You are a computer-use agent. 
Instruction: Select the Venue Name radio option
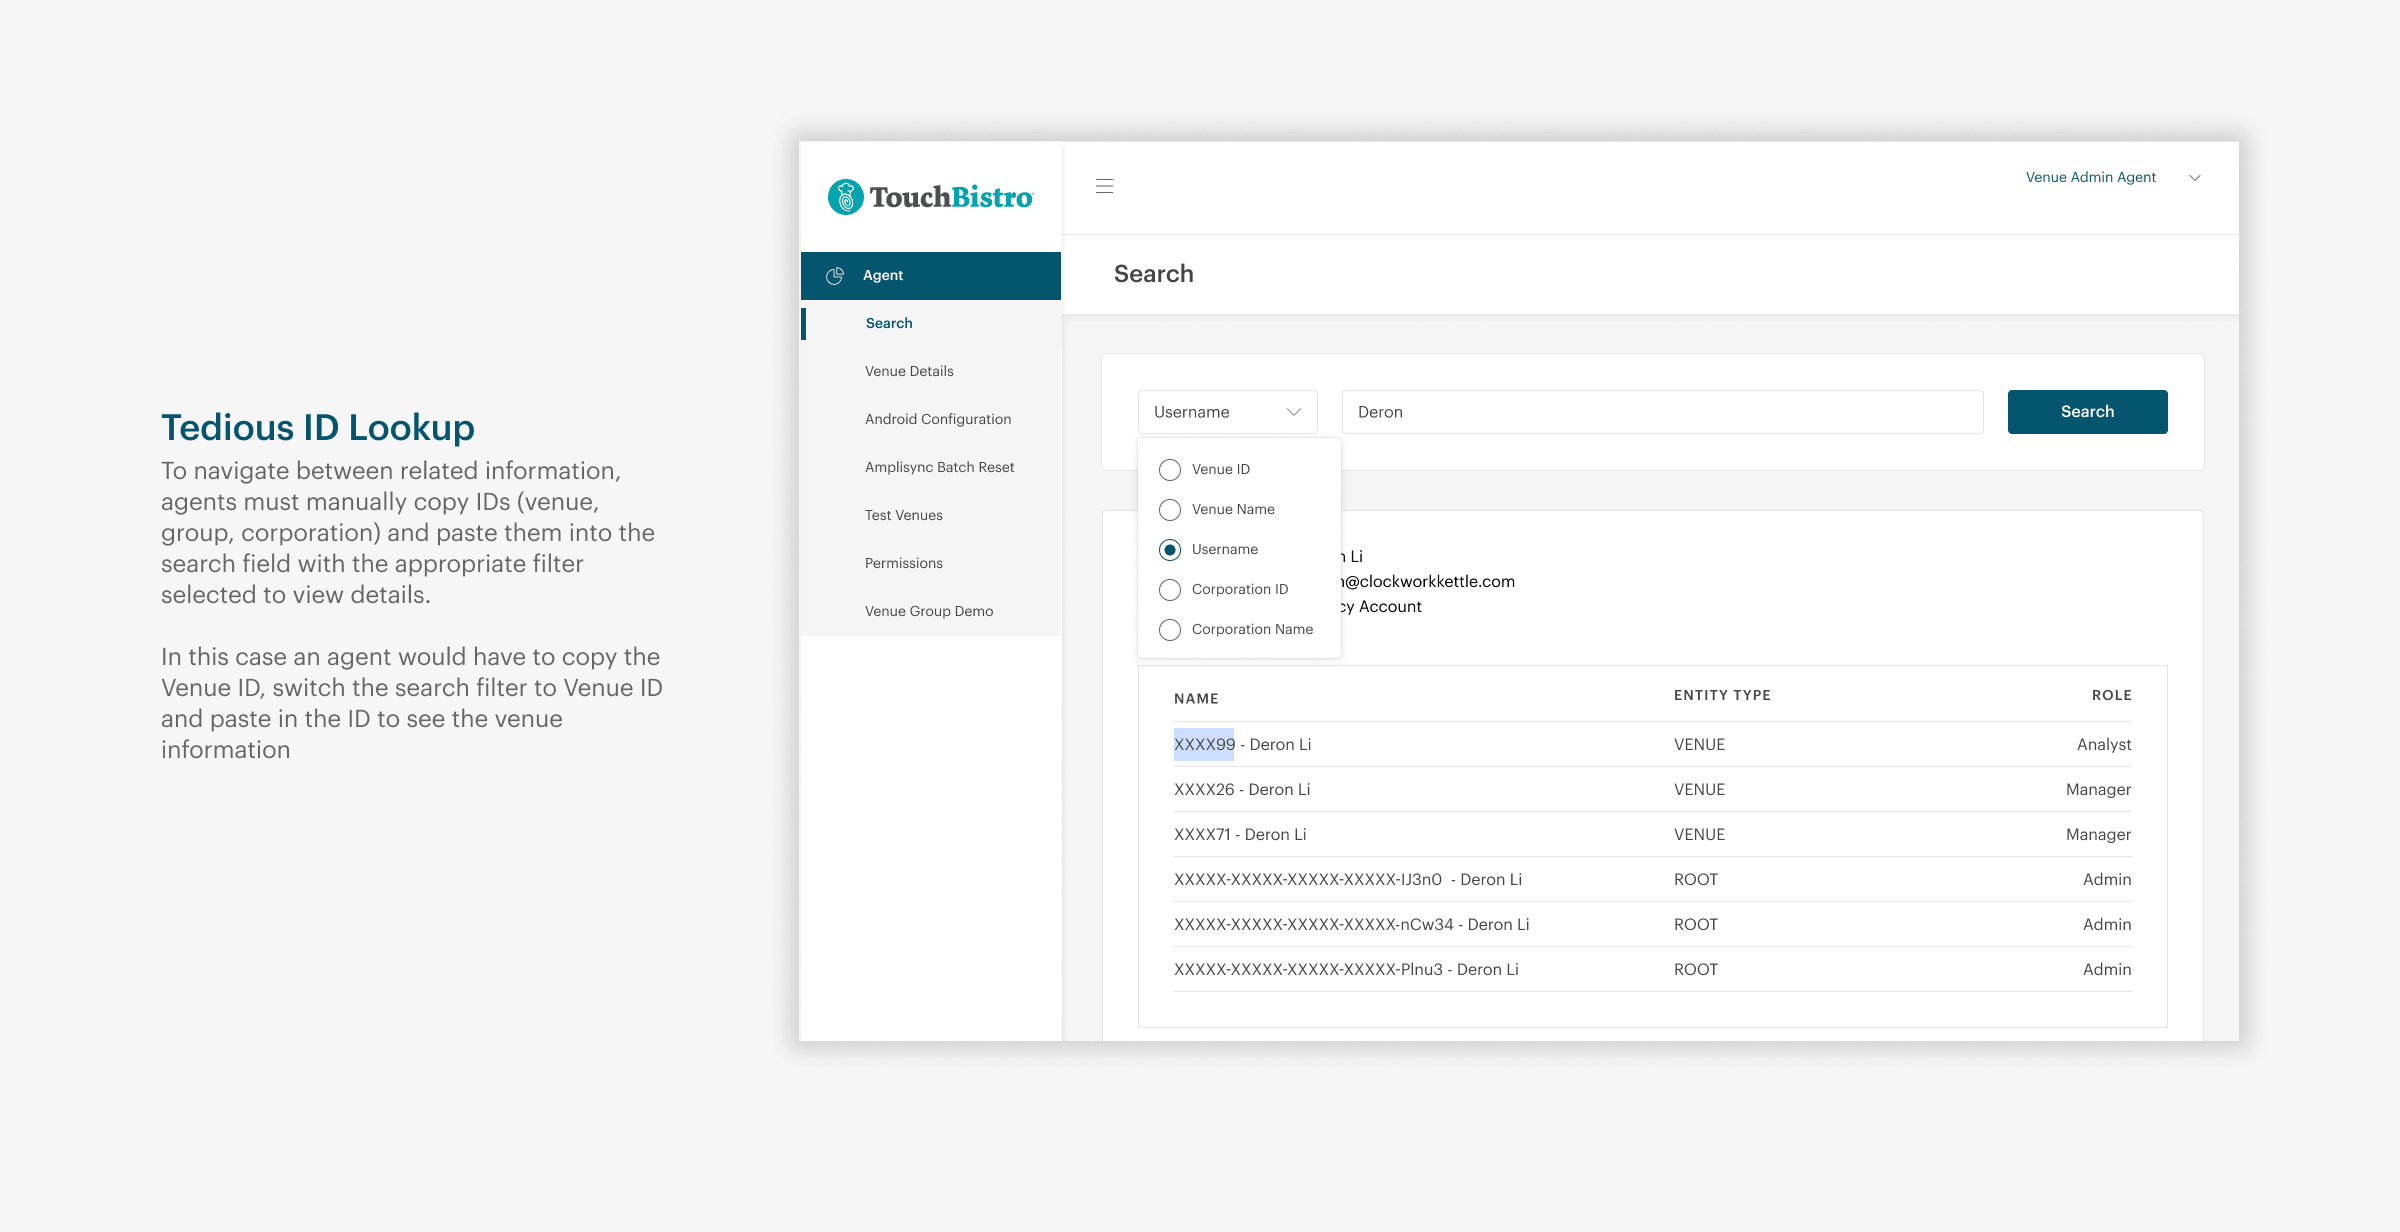[1170, 510]
